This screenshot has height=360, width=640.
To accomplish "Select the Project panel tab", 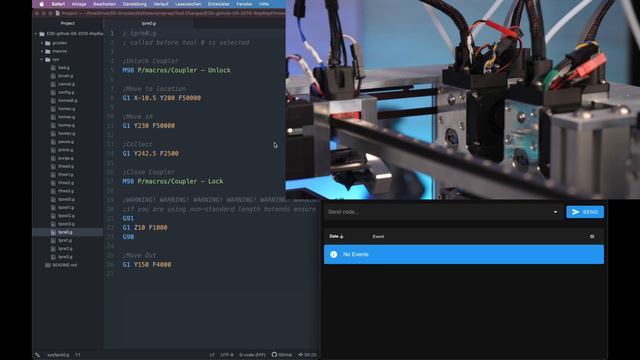I will 67,23.
